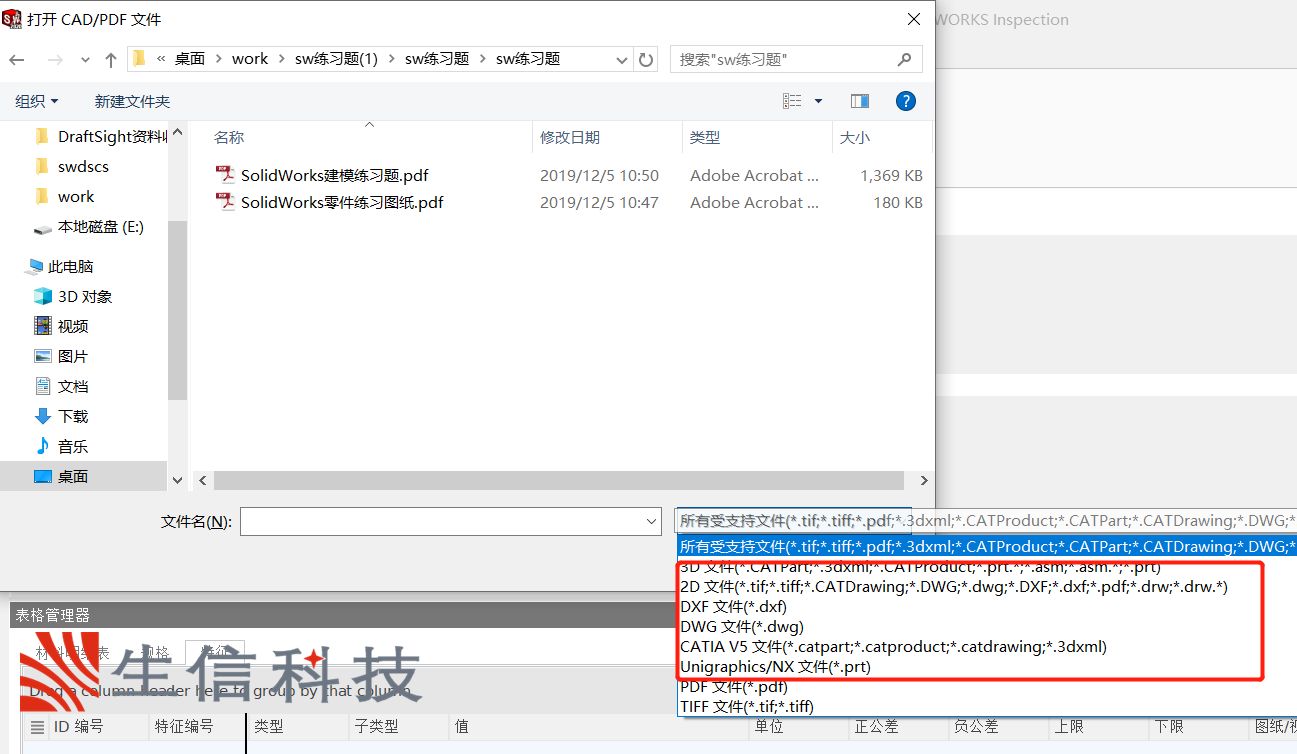The image size is (1297, 754).
Task: Click 上限 column header in table
Action: 1069,727
